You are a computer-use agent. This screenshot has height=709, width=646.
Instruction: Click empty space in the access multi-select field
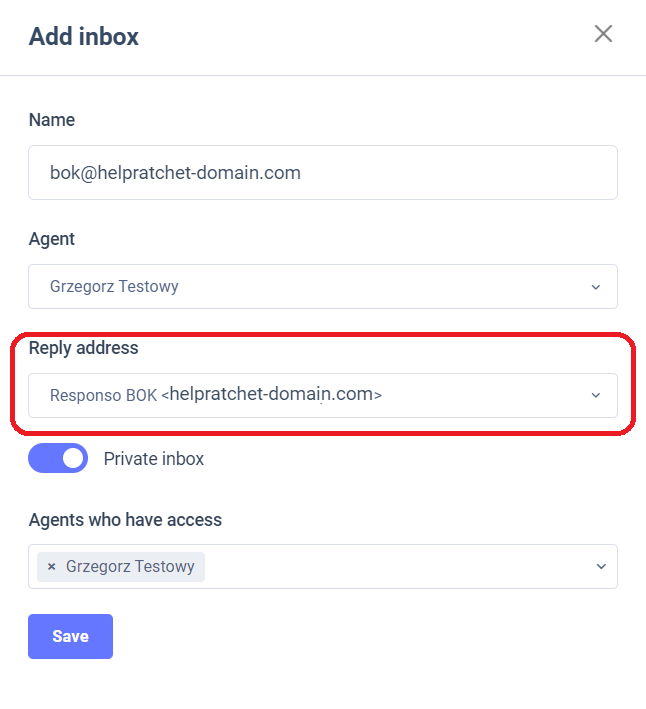pyautogui.click(x=400, y=567)
